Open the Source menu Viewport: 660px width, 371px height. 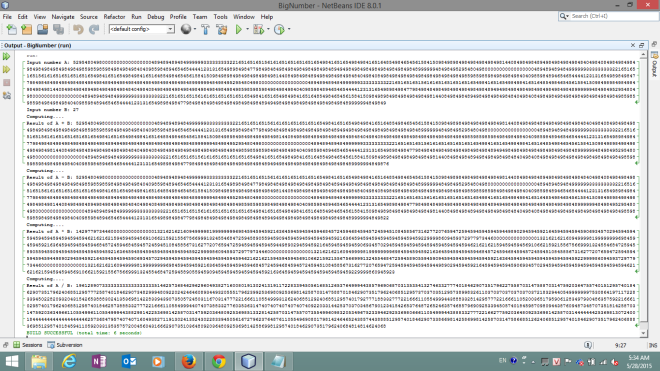[x=89, y=17]
